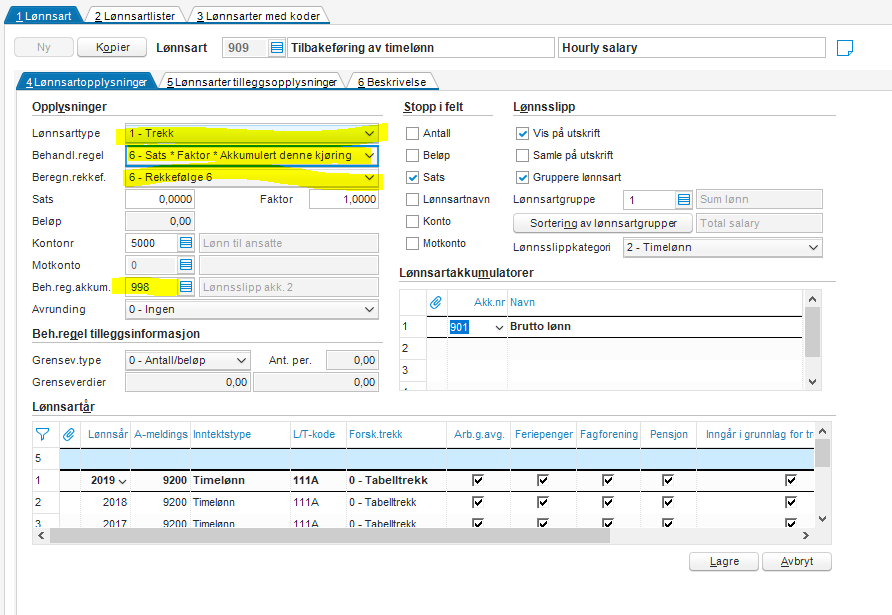Viewport: 892px width, 615px height.
Task: Expand the Lønnsarttype dropdown
Action: point(370,134)
